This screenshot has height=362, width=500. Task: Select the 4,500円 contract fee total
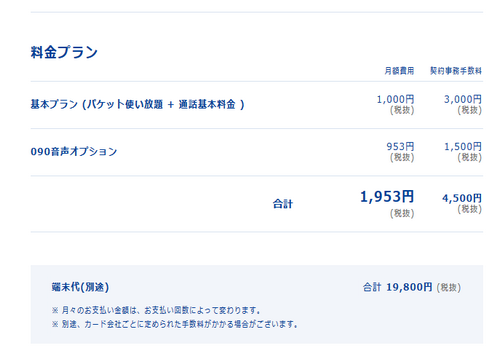462,198
